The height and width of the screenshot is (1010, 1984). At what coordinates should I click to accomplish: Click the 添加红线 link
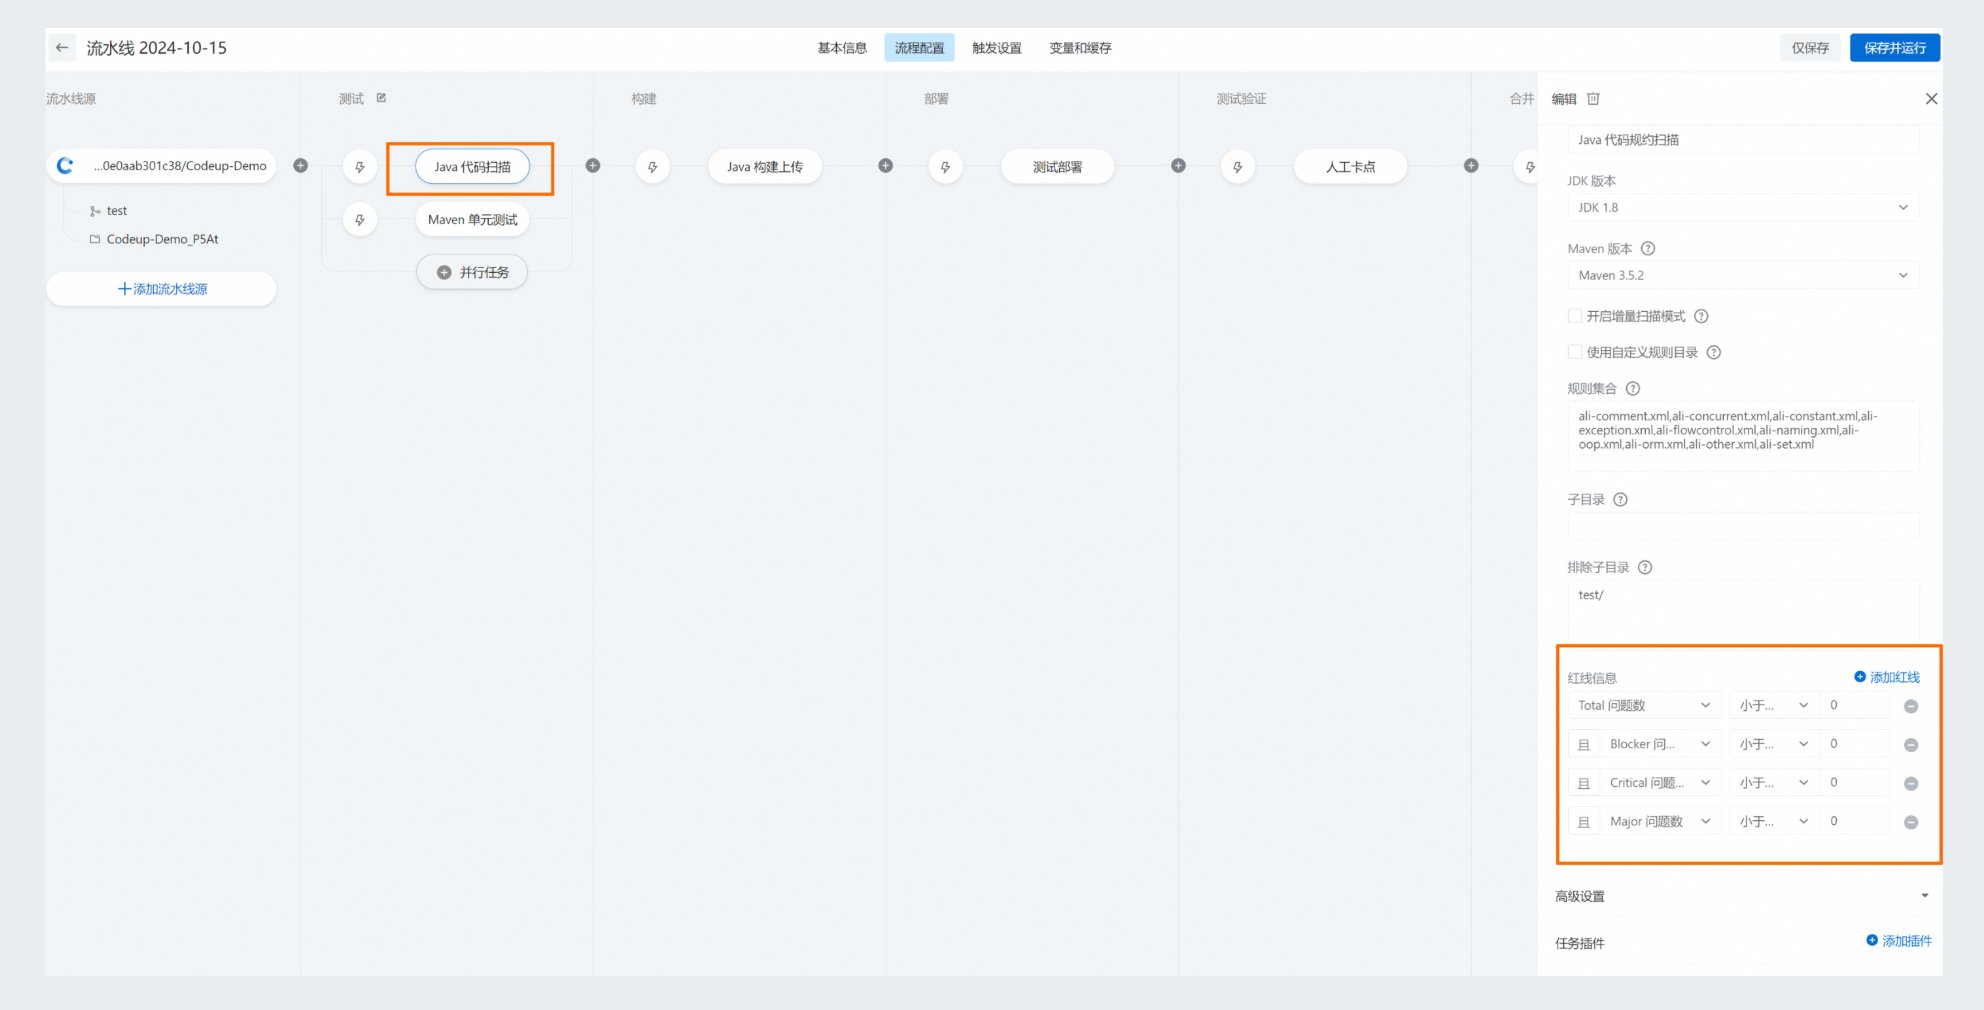tap(1887, 677)
